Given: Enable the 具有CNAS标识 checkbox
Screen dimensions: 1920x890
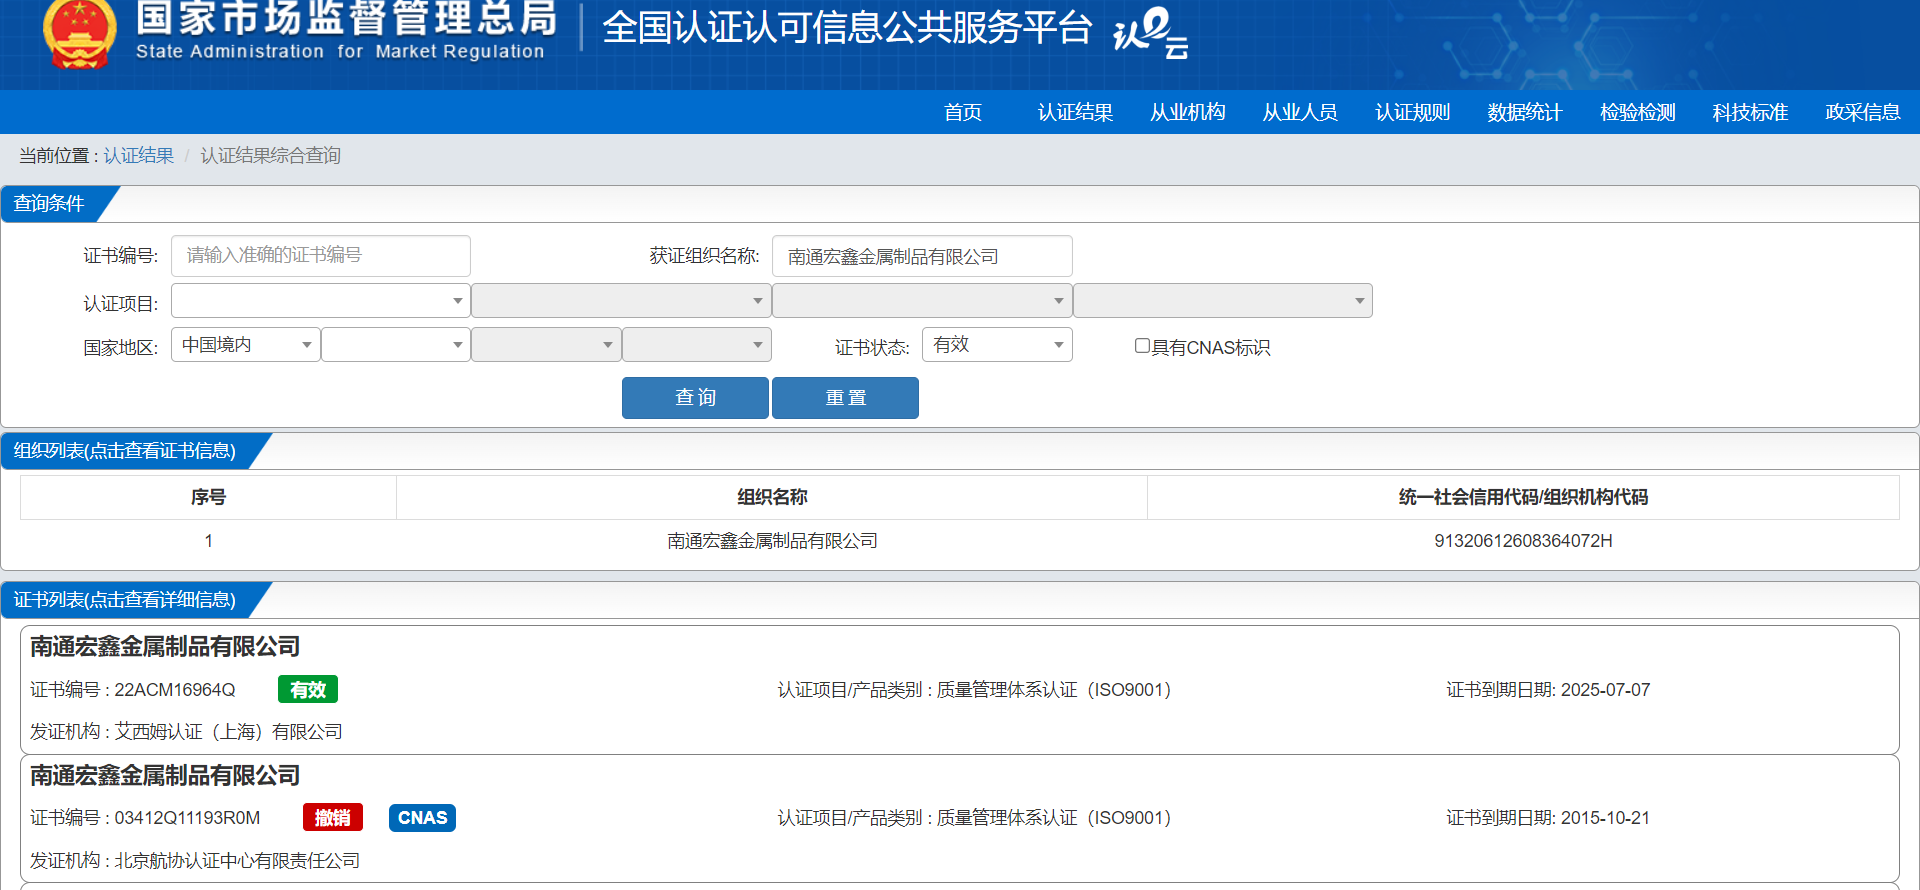Looking at the screenshot, I should 1142,346.
